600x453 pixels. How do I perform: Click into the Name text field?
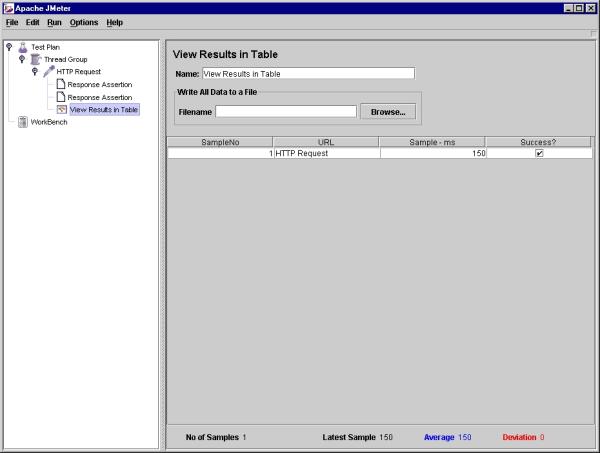pyautogui.click(x=308, y=73)
